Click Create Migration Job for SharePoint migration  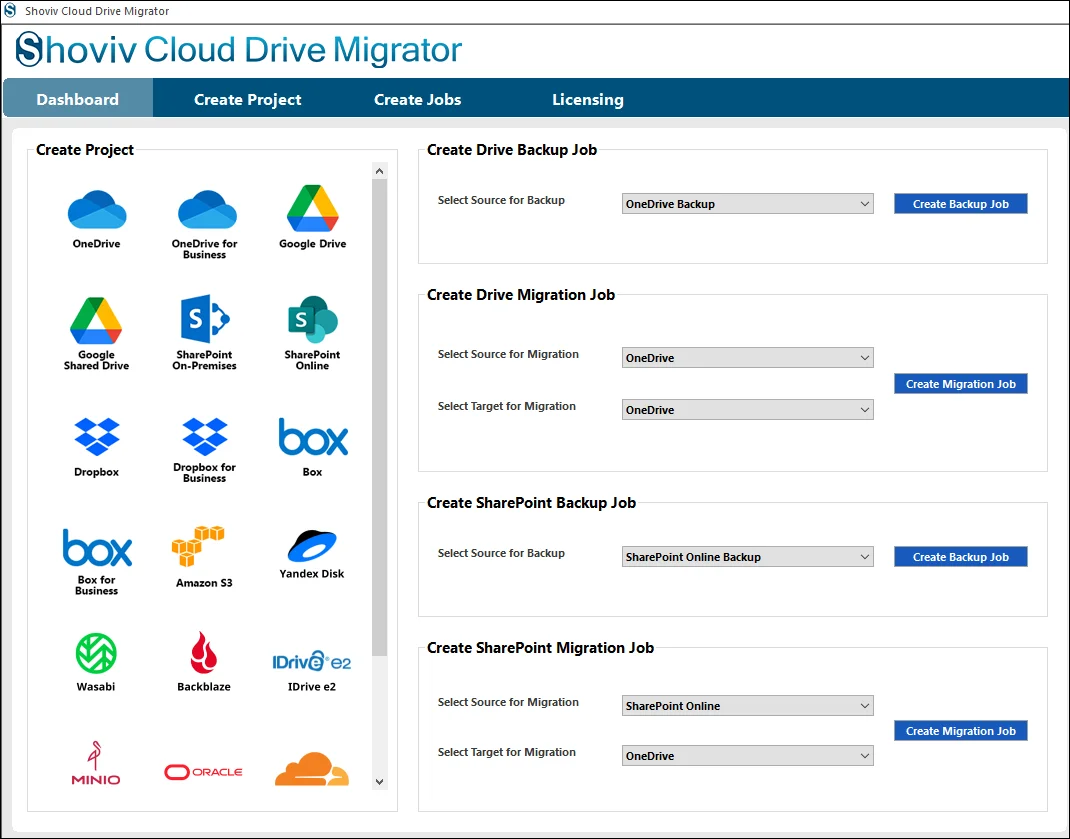pyautogui.click(x=961, y=730)
